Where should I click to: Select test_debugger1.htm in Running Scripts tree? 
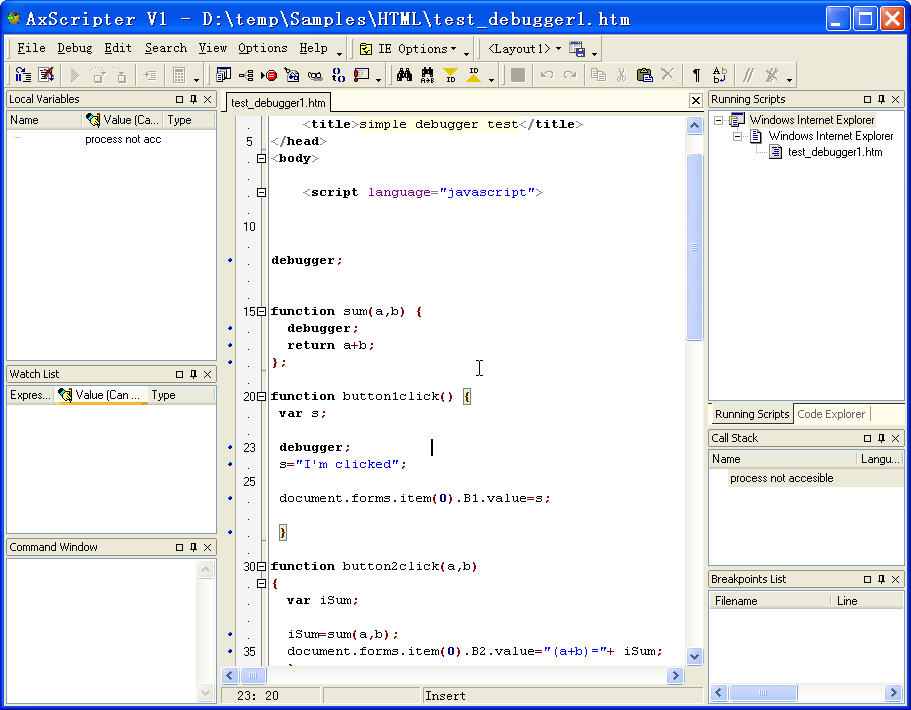click(x=834, y=152)
